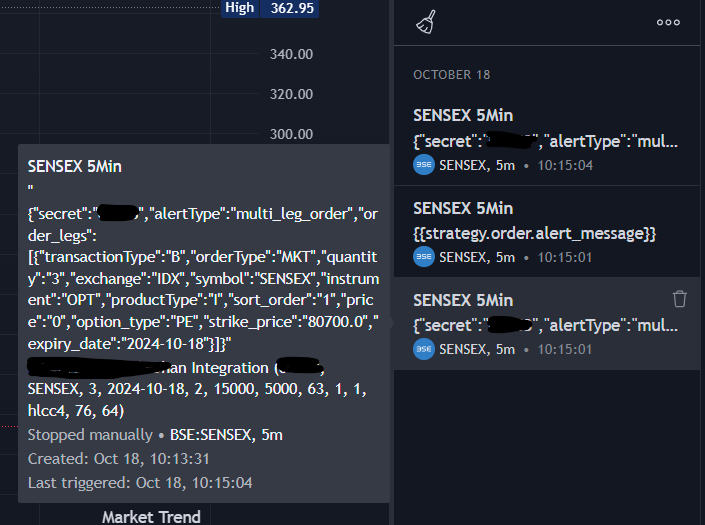Click BSE logo beside the 10:15:04 entry

click(424, 165)
